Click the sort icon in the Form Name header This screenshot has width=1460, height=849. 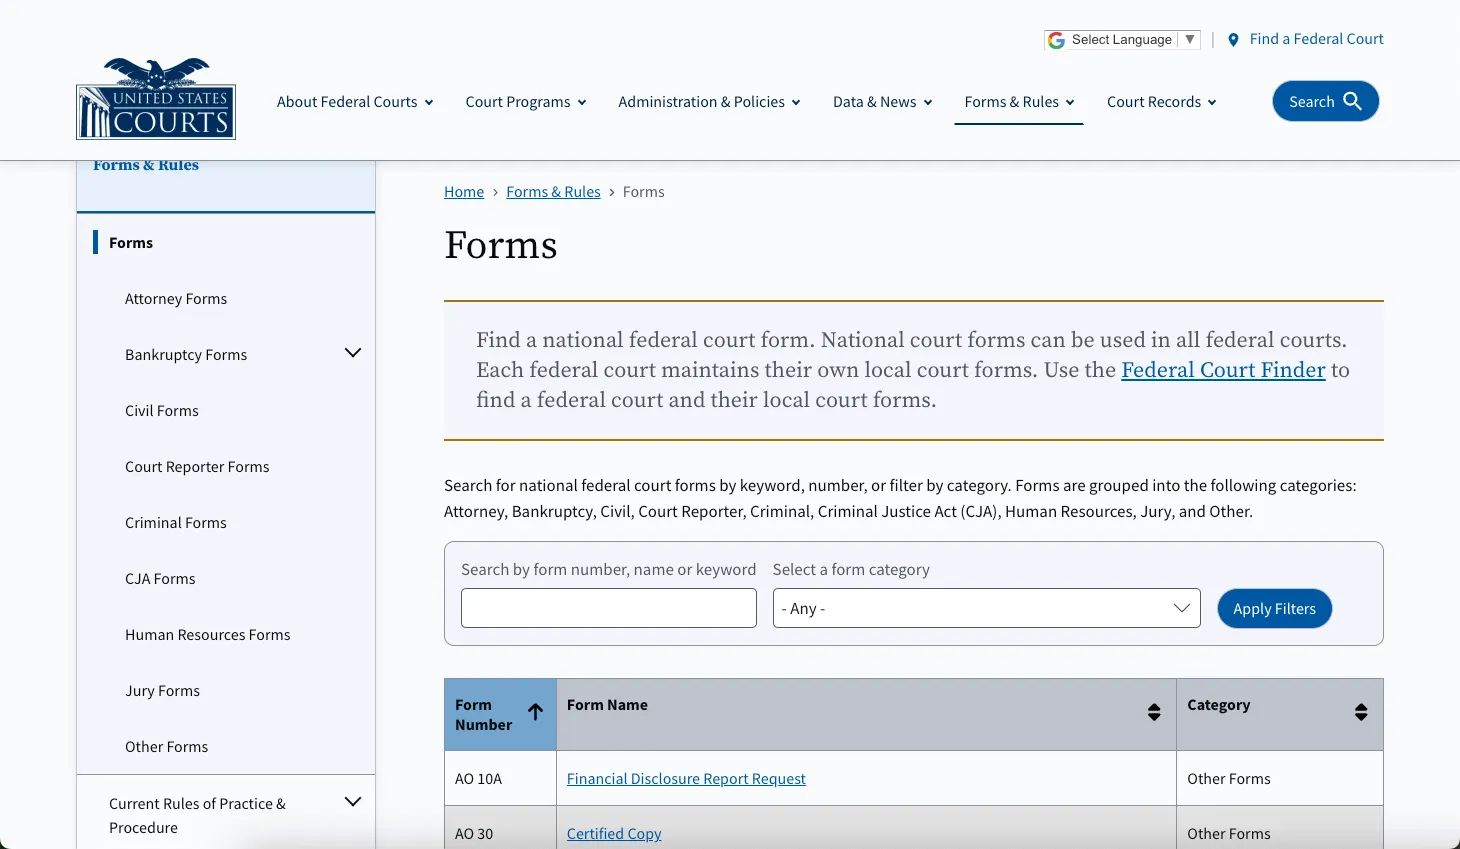1154,712
